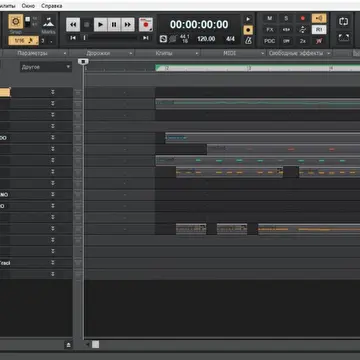Image resolution: width=360 pixels, height=360 pixels.
Task: Click the Stop transport button
Action: (87, 25)
